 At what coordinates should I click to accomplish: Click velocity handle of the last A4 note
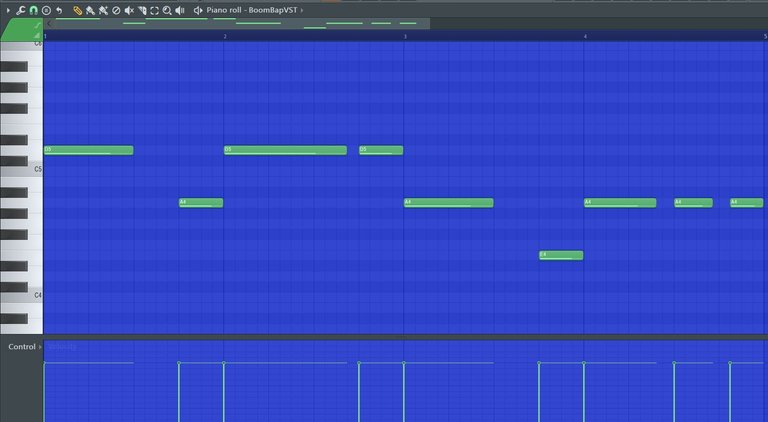tap(730, 363)
